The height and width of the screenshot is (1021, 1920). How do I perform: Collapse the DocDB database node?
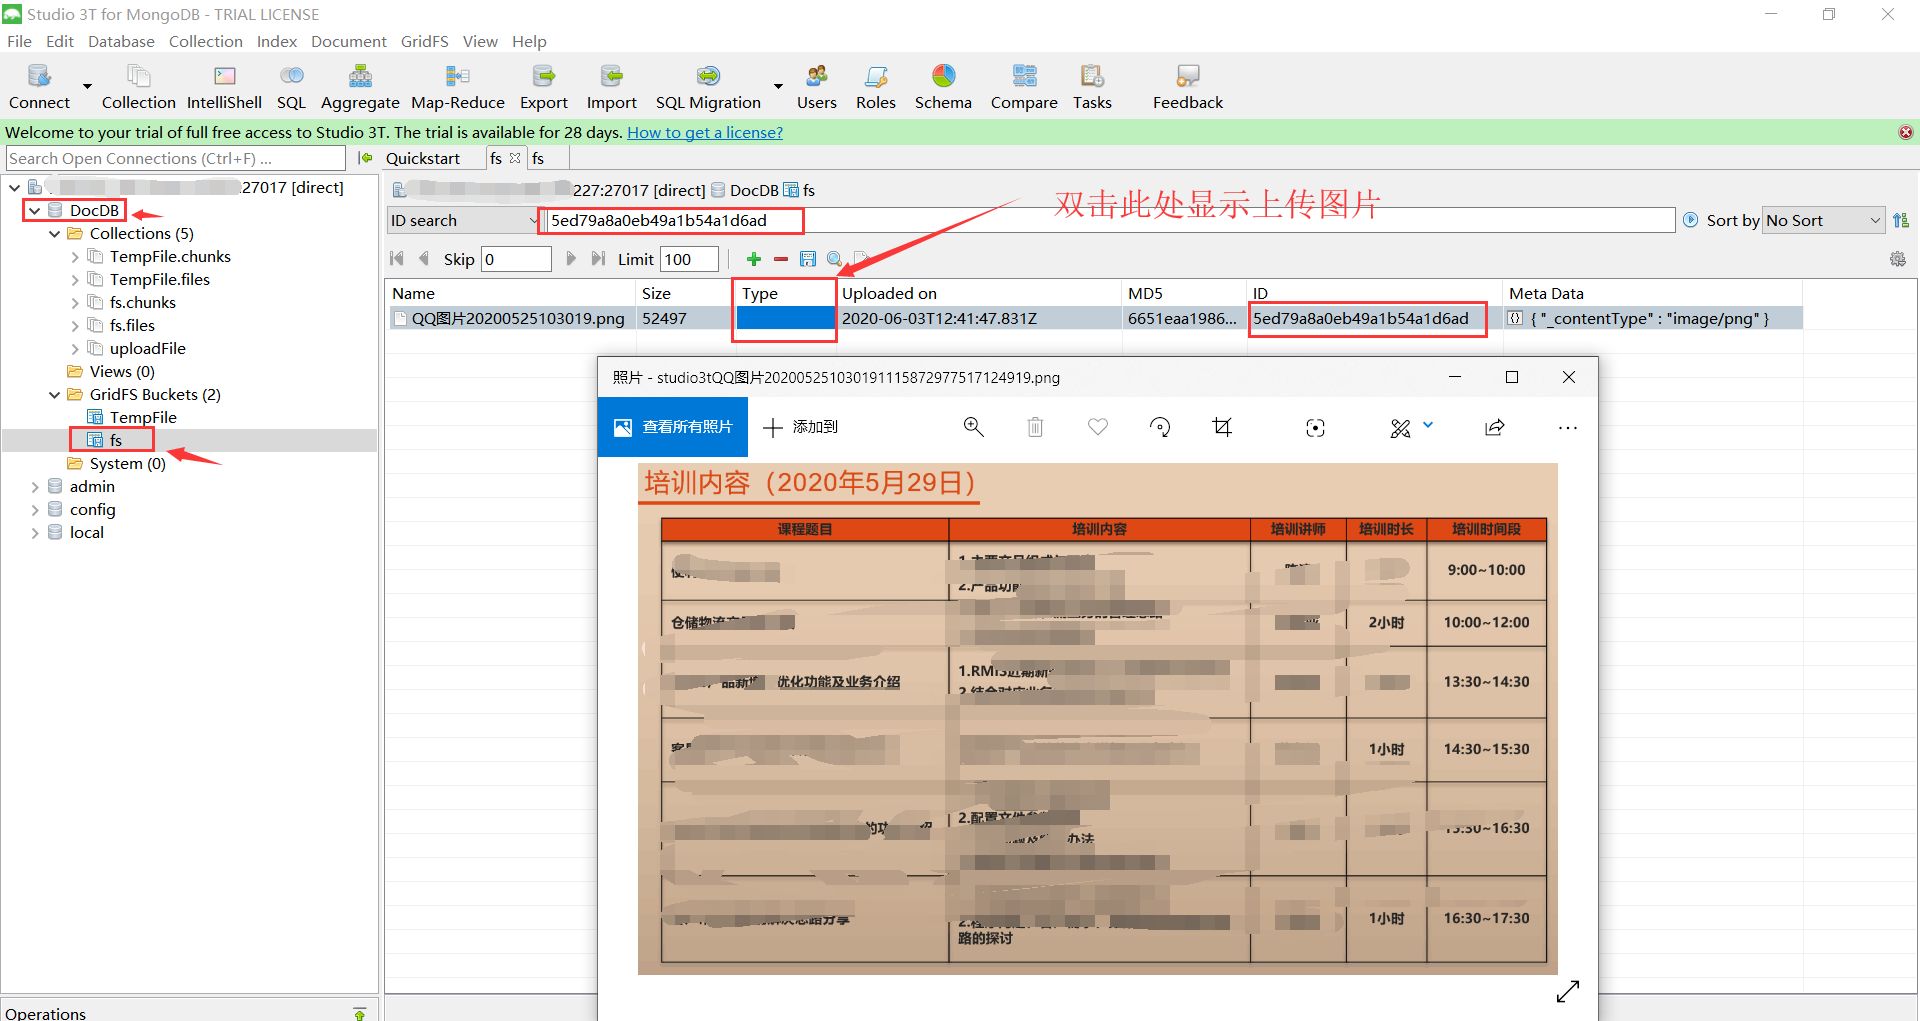[x=35, y=211]
